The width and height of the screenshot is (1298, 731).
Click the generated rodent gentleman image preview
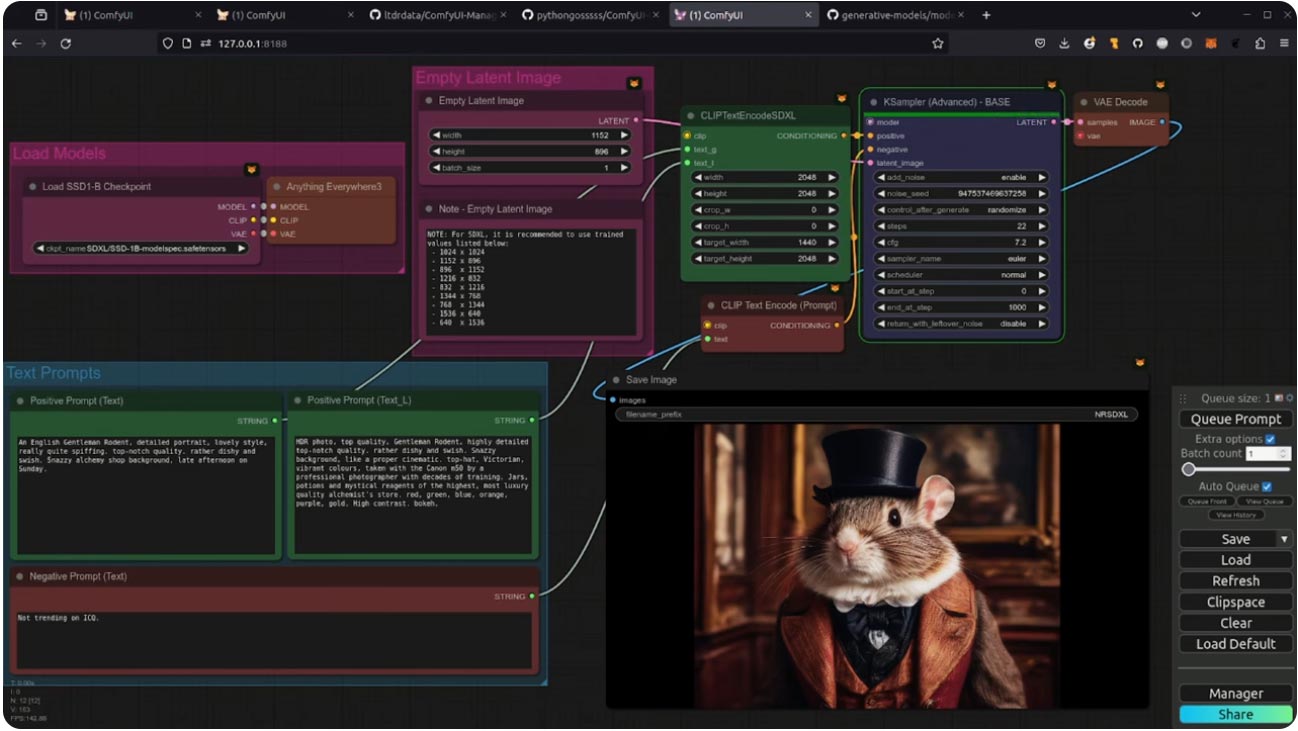point(877,566)
